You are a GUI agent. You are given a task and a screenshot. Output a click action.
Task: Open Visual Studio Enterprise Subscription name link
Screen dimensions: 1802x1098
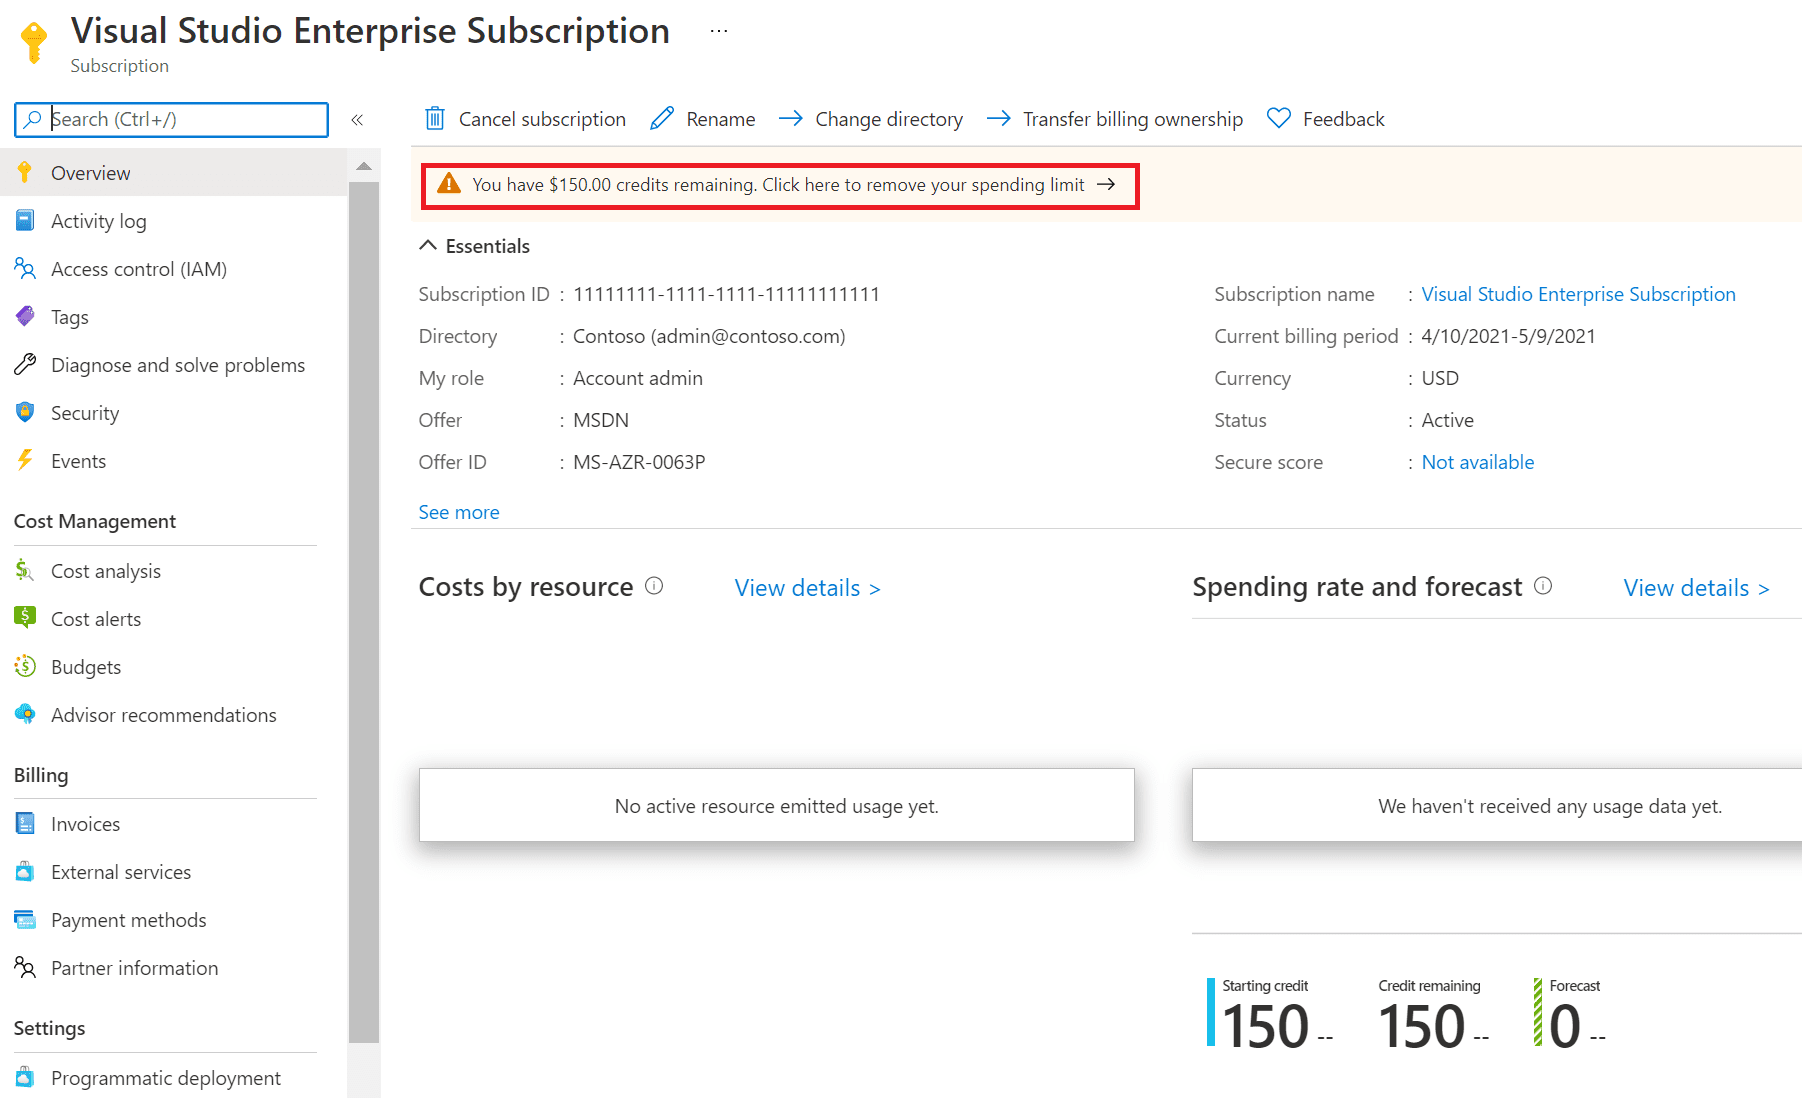(1578, 293)
